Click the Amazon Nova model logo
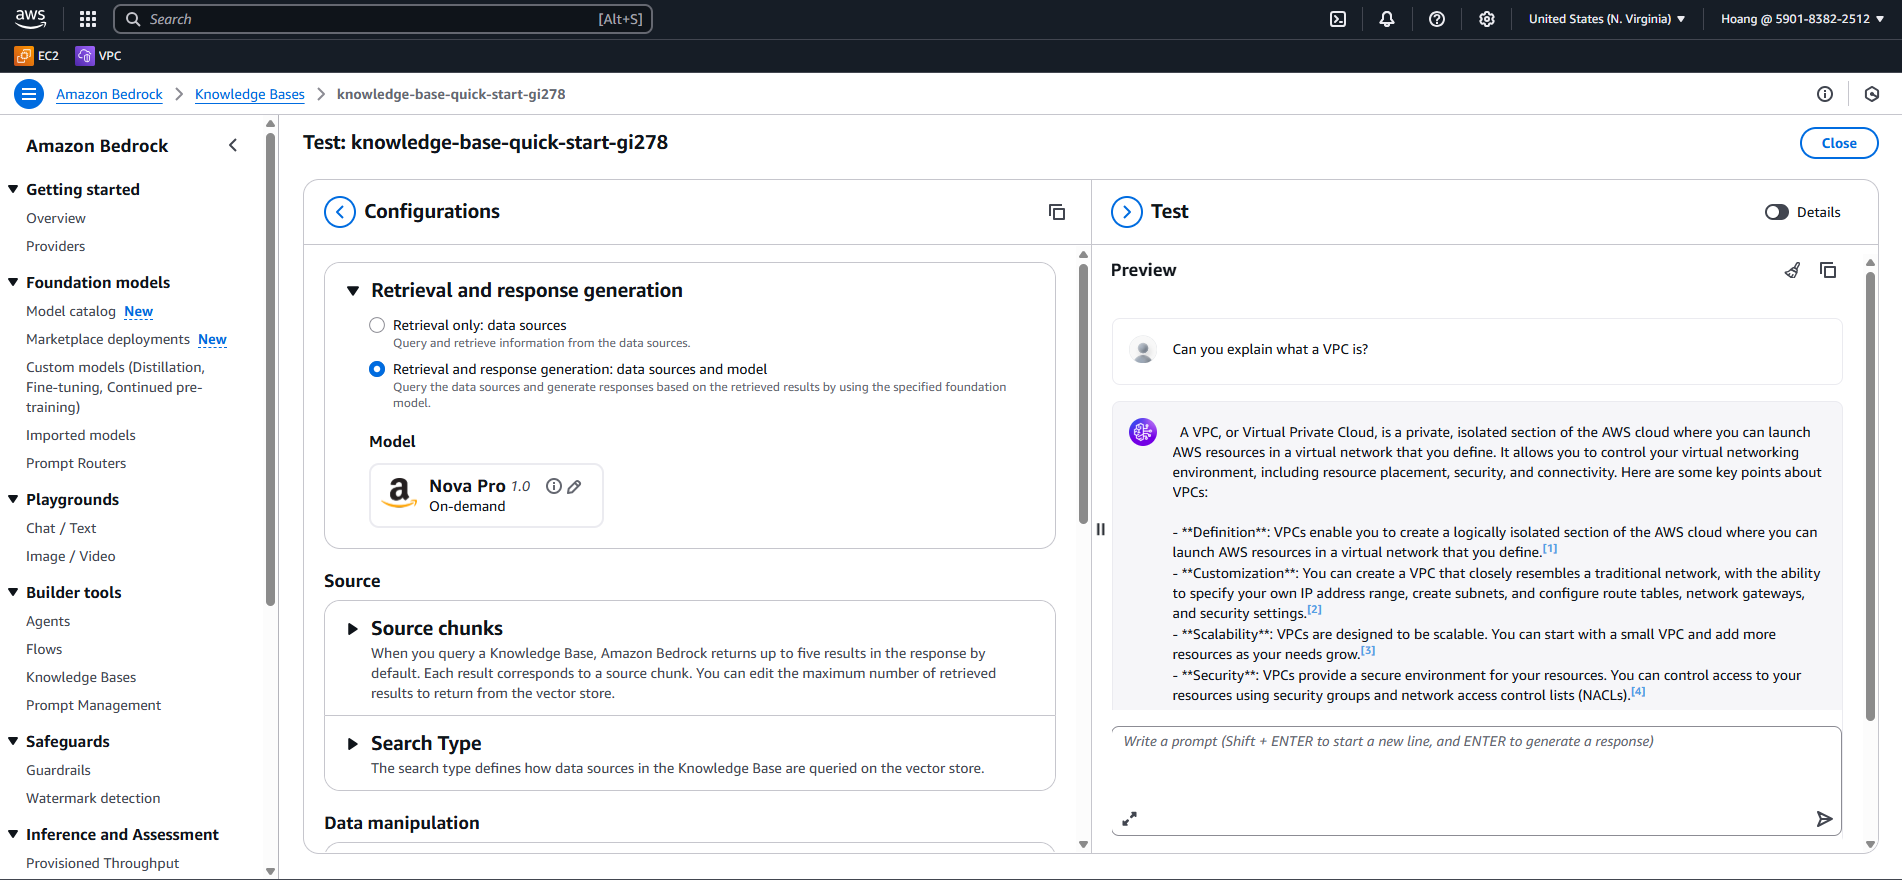Viewport: 1902px width, 880px height. click(400, 493)
